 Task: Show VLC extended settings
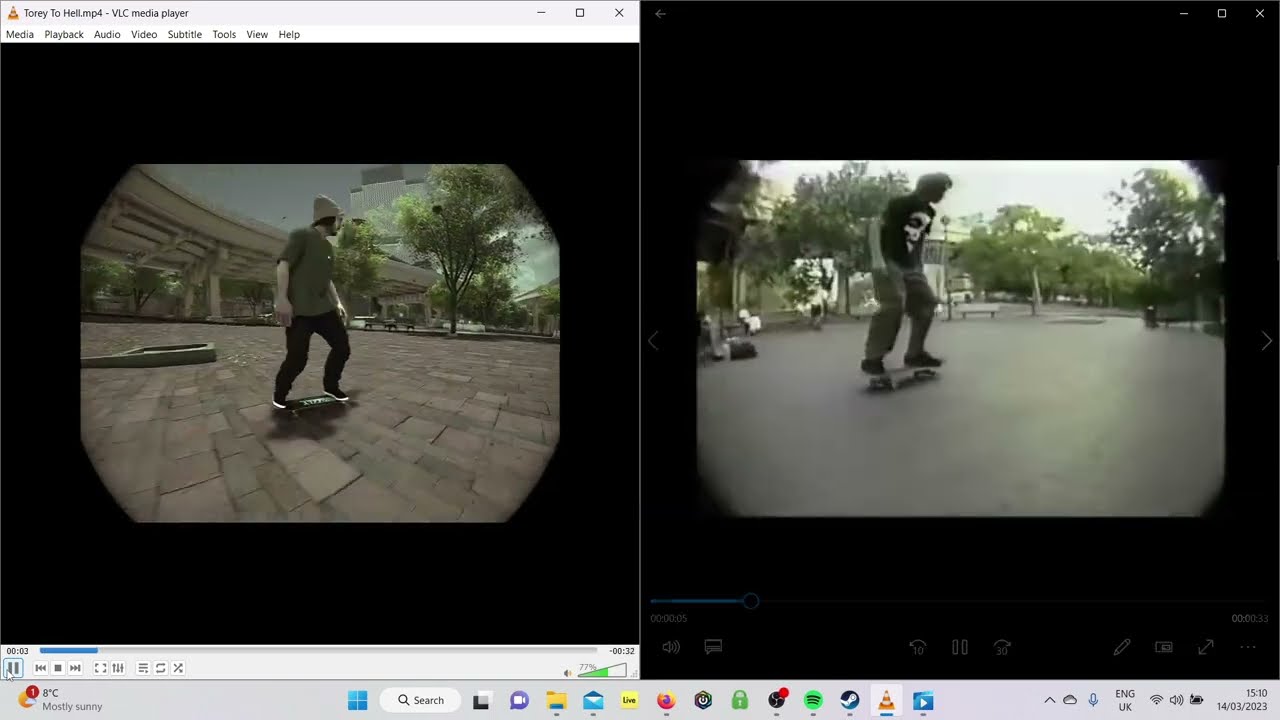tap(118, 668)
